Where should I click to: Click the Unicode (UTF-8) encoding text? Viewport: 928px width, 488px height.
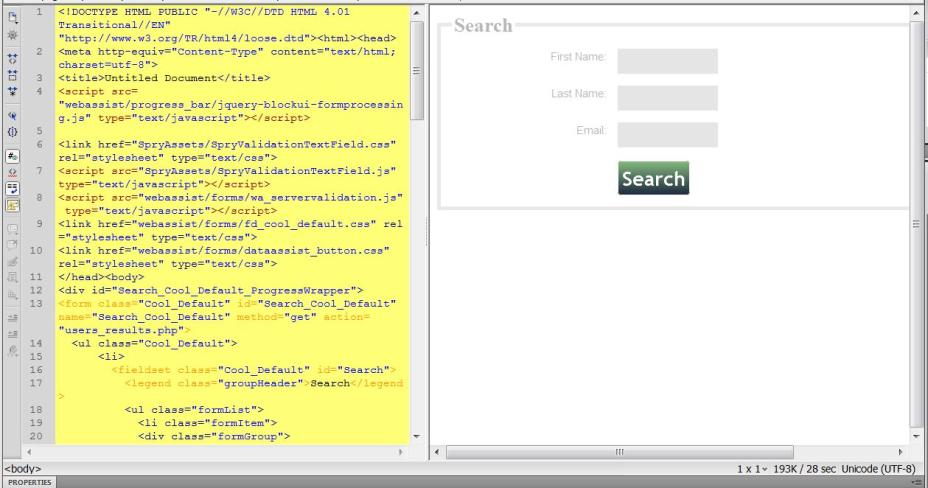[878, 469]
